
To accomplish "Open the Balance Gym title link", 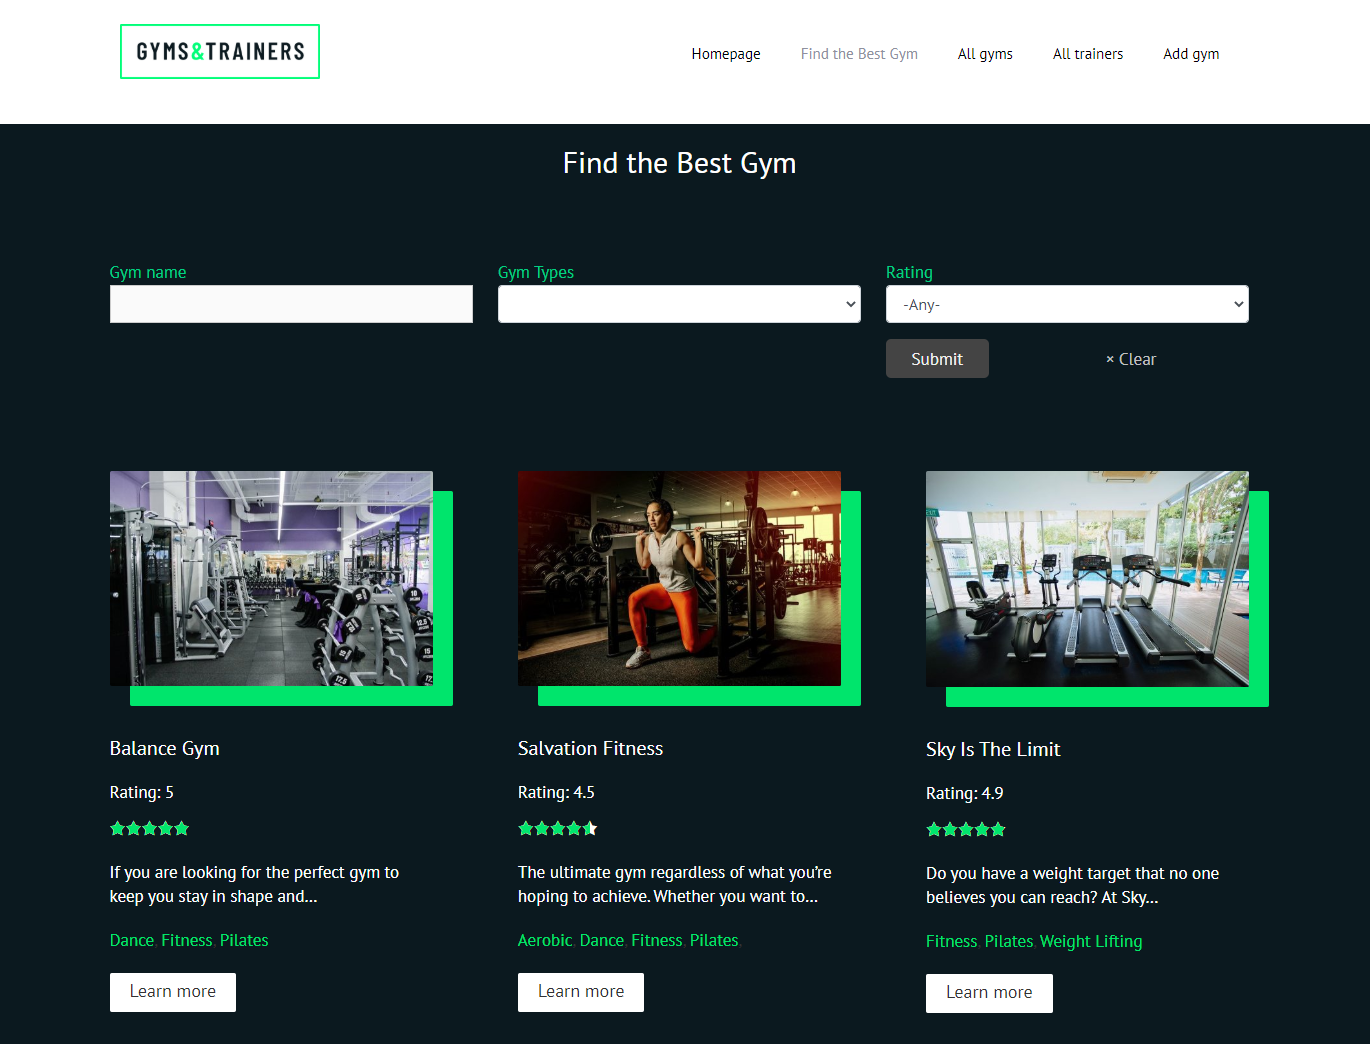I will [x=165, y=748].
